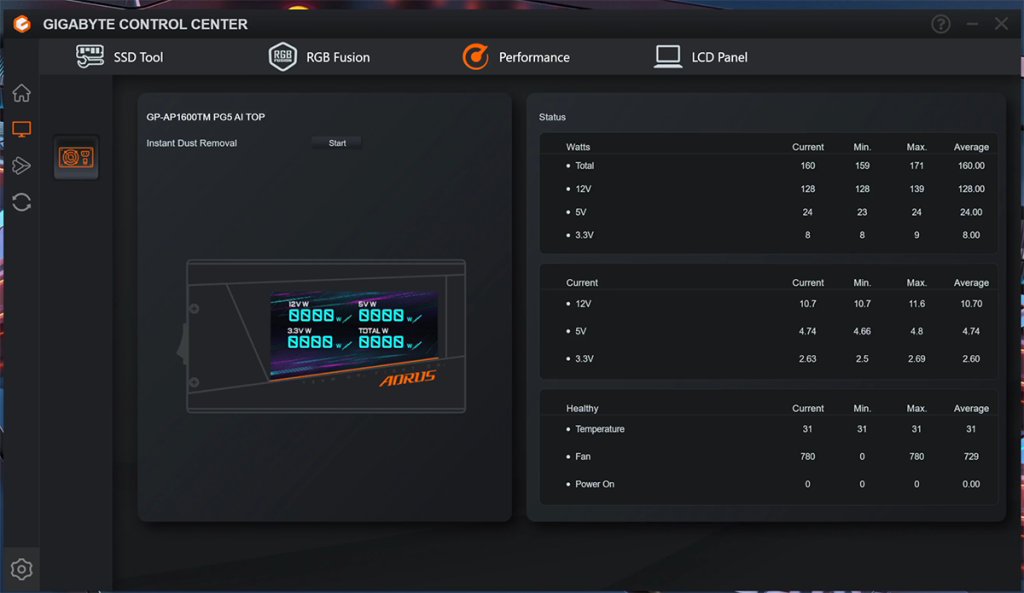Open settings gear in sidebar

click(22, 569)
